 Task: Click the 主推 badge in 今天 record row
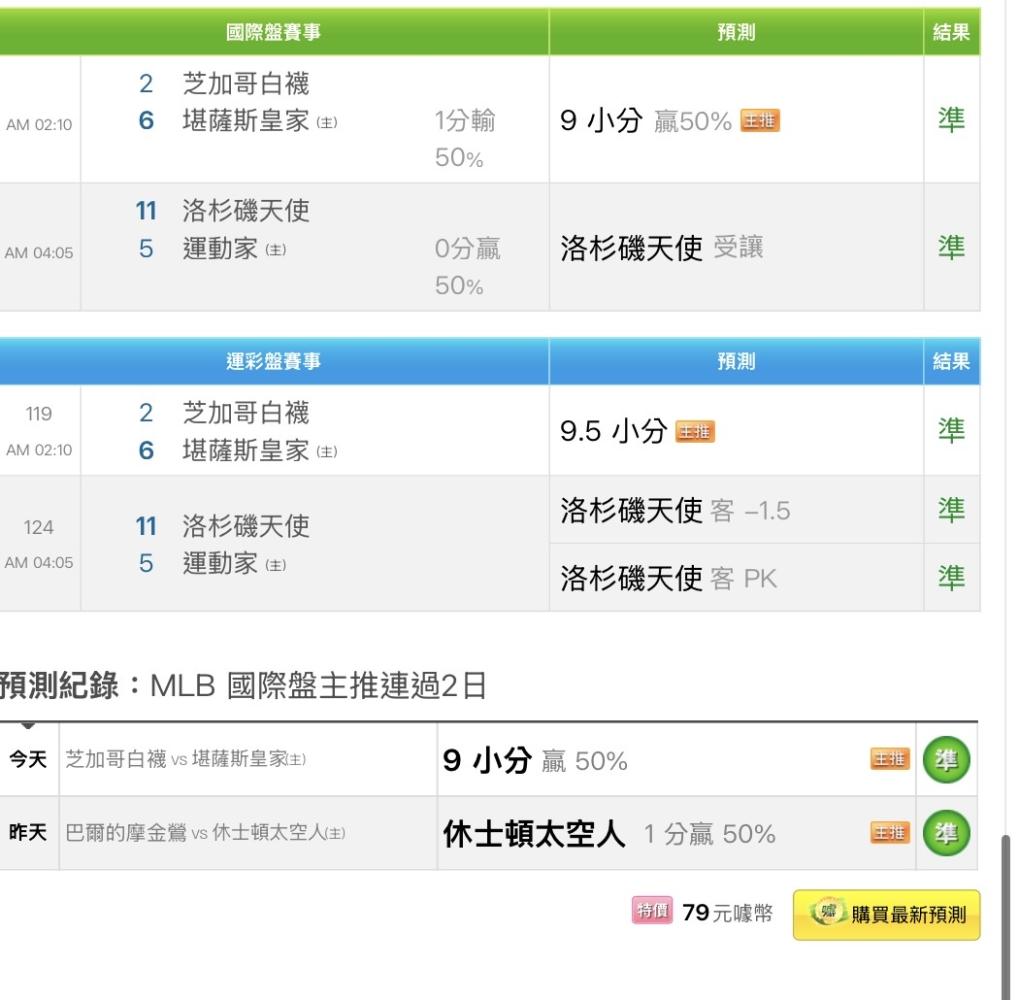tap(890, 759)
